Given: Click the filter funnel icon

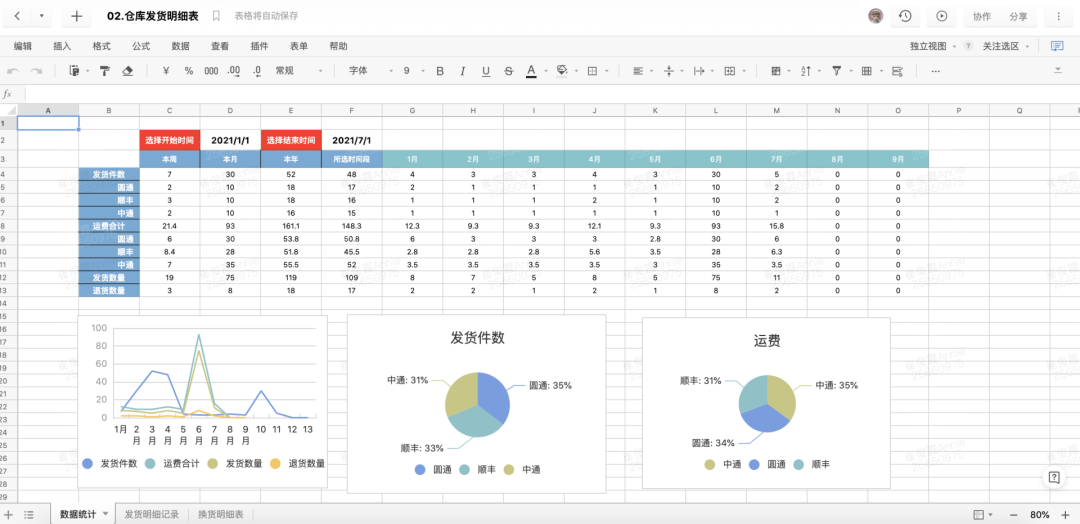Looking at the screenshot, I should pyautogui.click(x=837, y=71).
